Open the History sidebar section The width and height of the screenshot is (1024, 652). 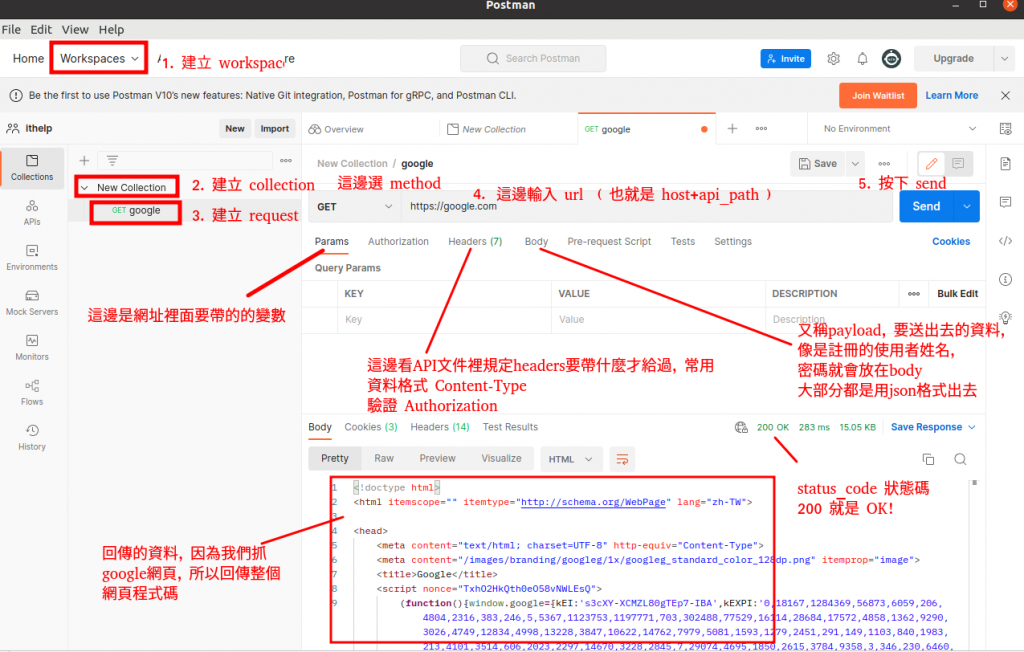pos(32,438)
